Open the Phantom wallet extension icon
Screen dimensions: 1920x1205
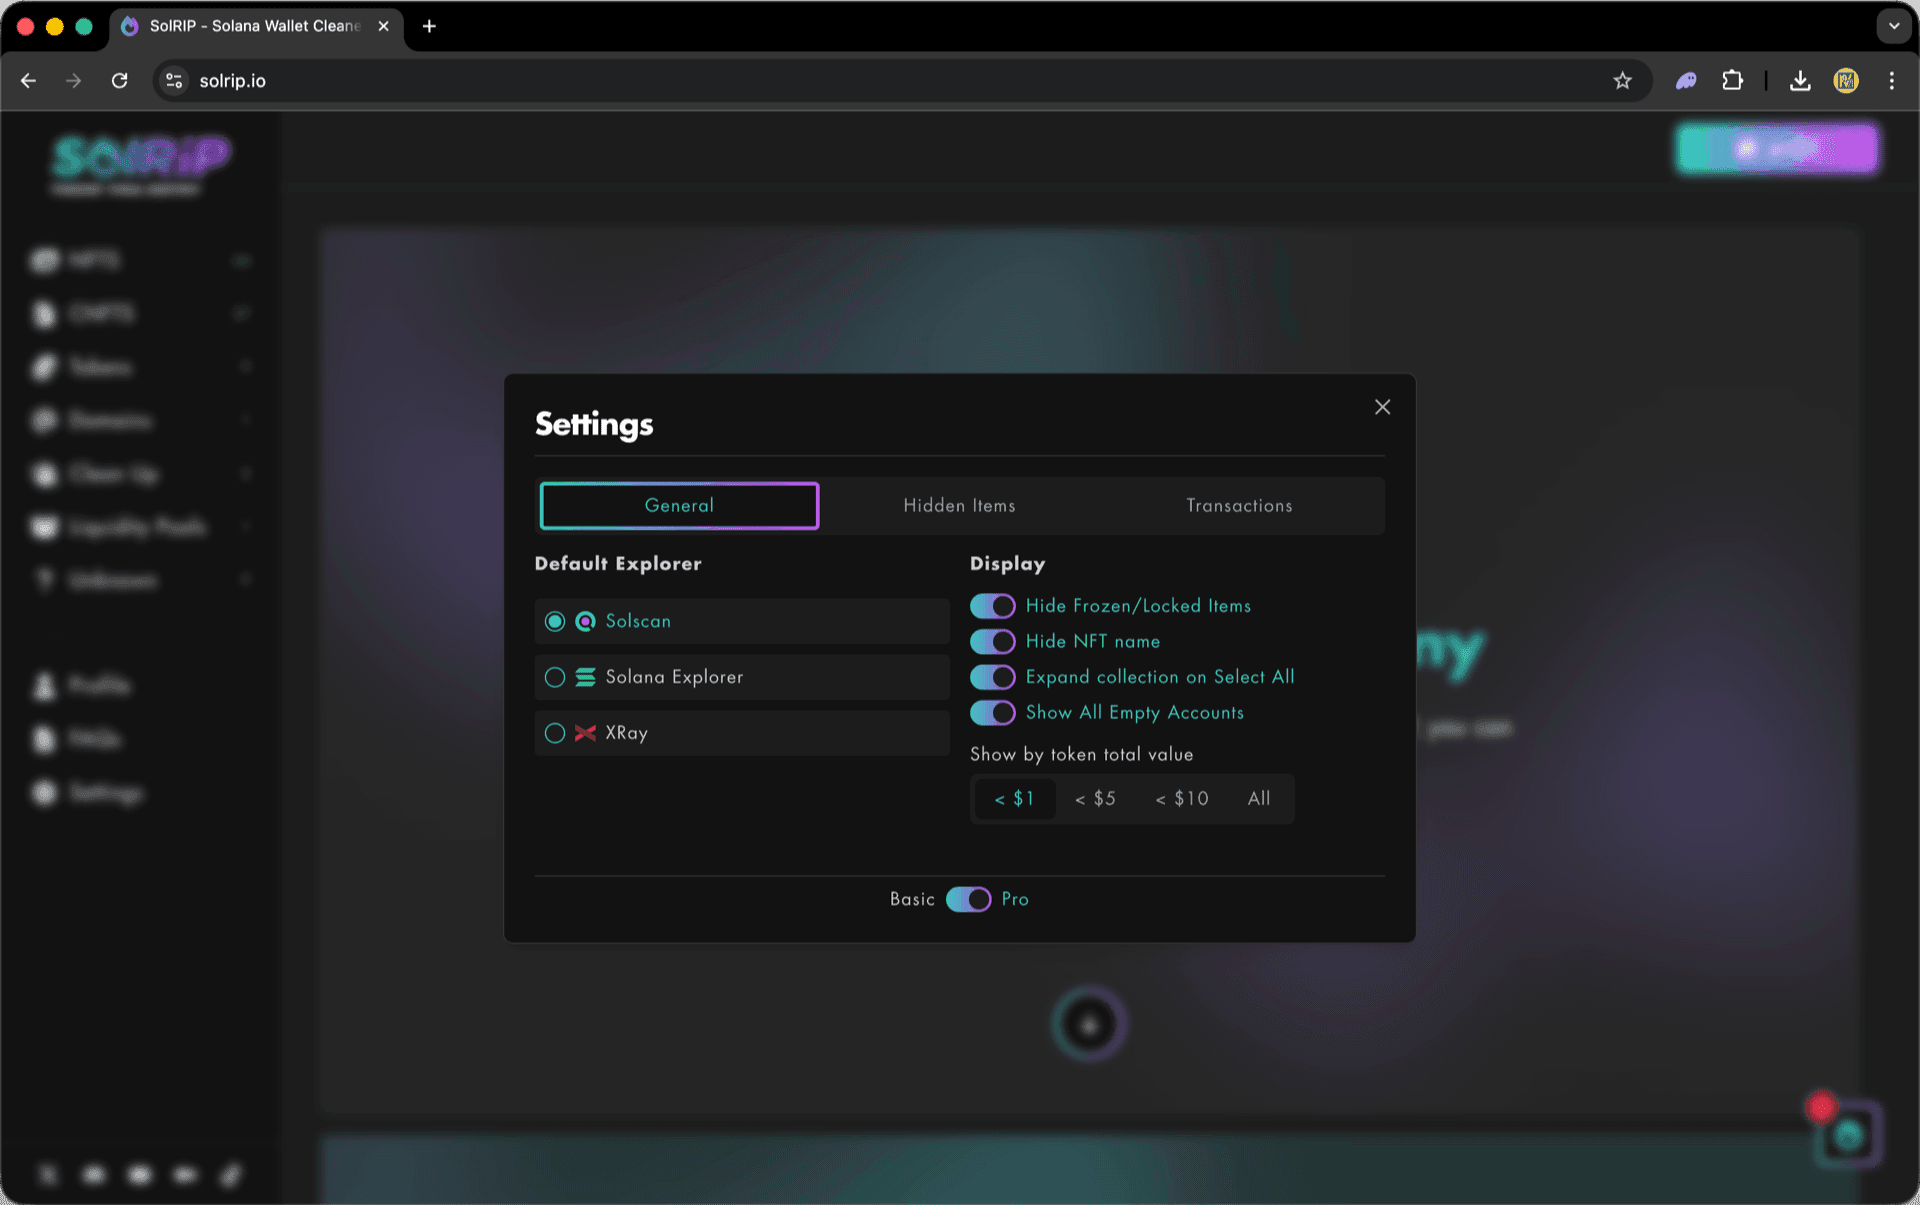click(x=1686, y=81)
